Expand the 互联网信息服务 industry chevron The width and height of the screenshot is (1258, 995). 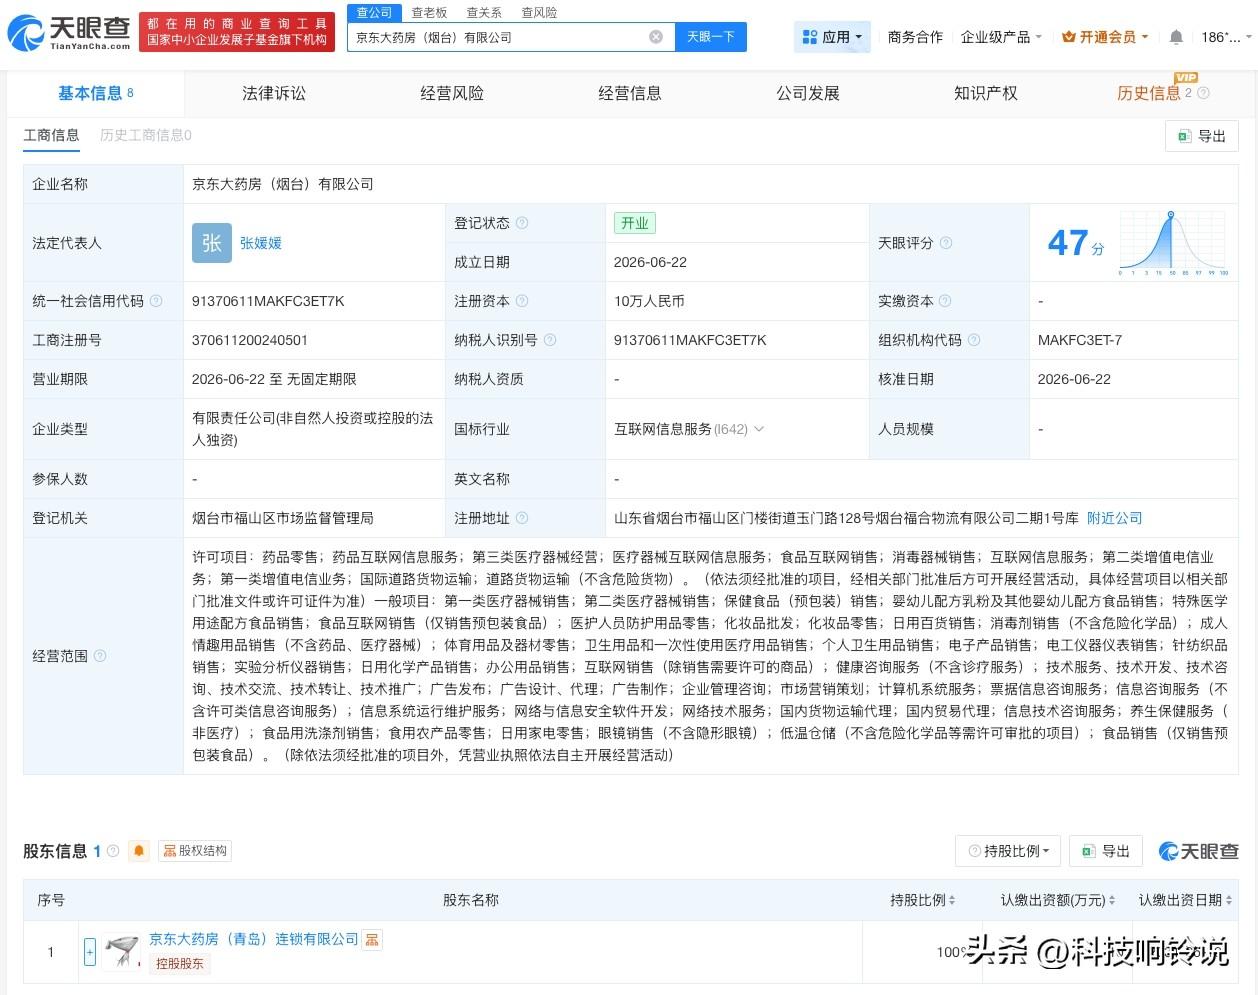pos(759,429)
